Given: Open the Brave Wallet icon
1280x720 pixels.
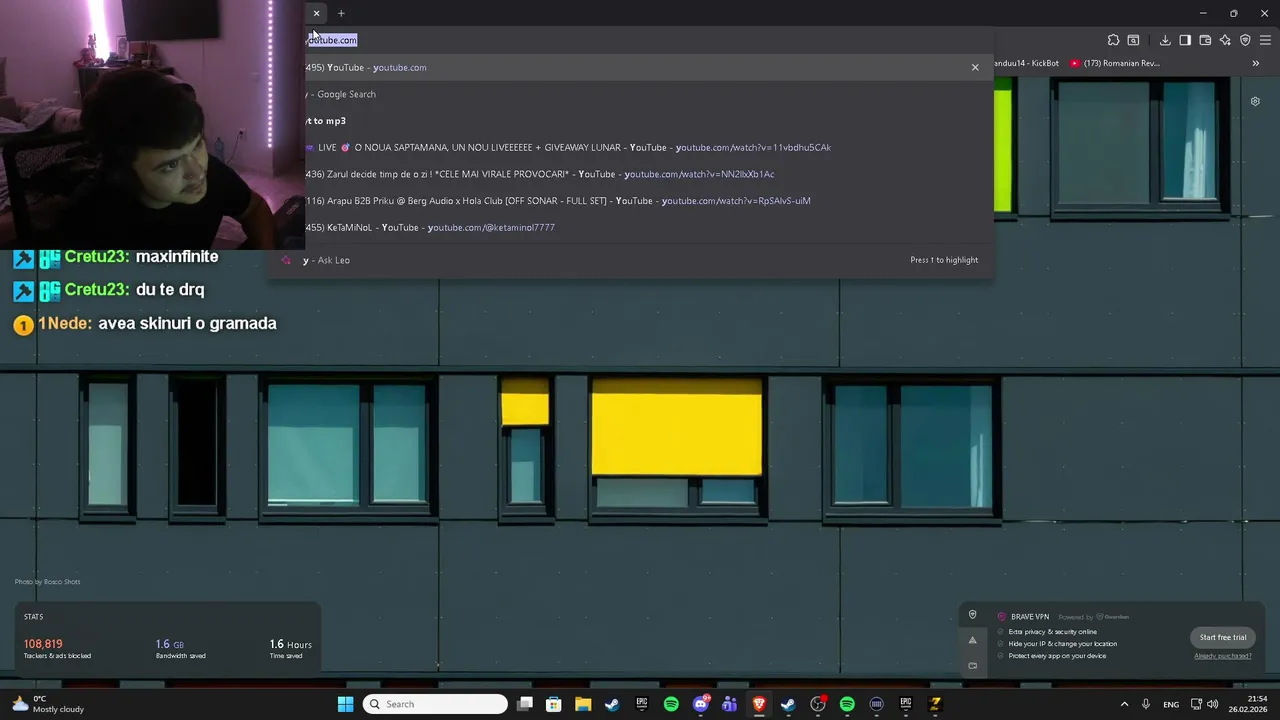Looking at the screenshot, I should coord(1205,40).
